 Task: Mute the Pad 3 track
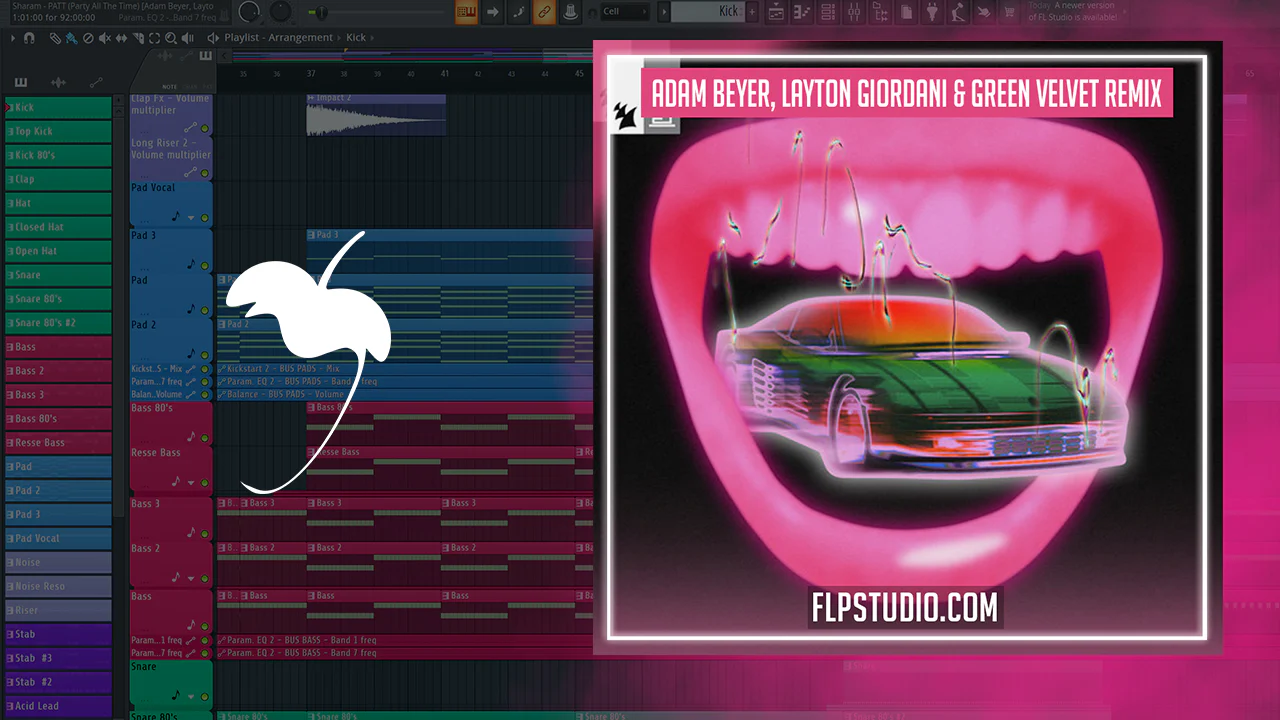(205, 265)
